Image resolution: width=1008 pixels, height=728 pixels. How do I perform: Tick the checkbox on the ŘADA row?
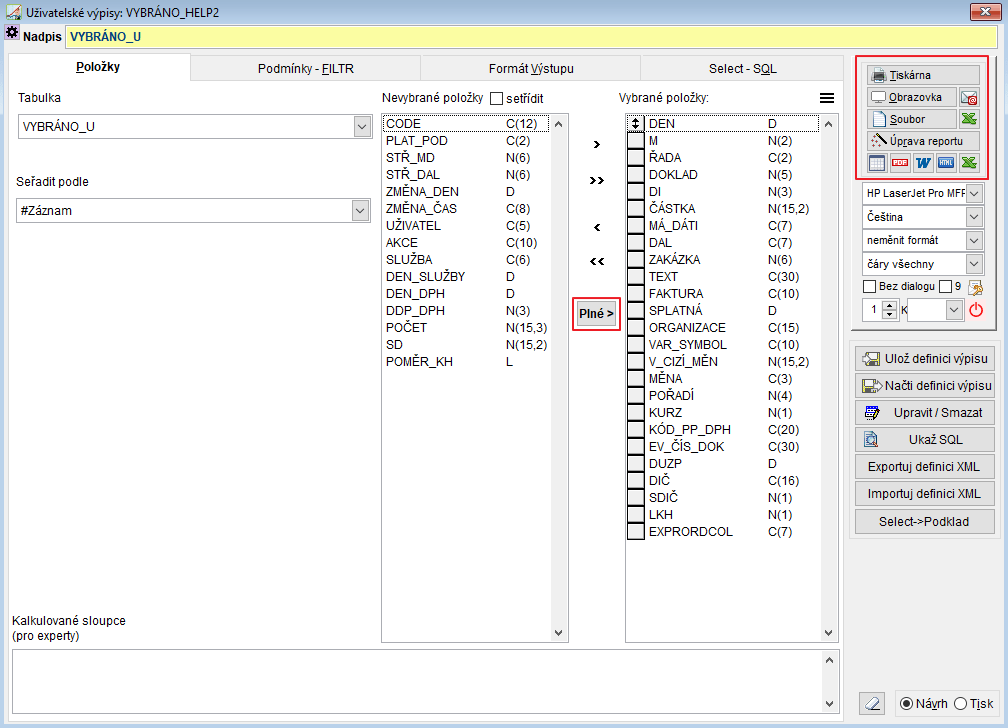(635, 158)
